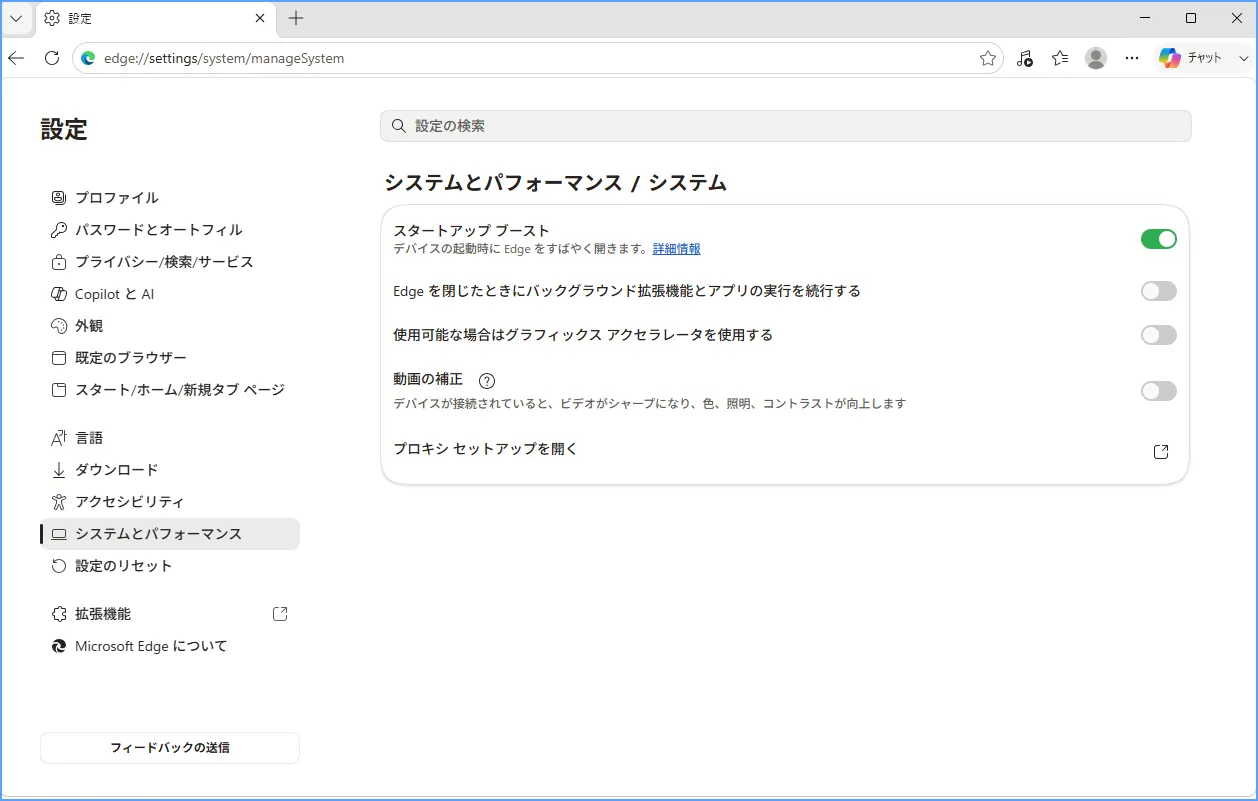The height and width of the screenshot is (801, 1258).
Task: Open 既定のブラウザー settings section
Action: coord(170,358)
